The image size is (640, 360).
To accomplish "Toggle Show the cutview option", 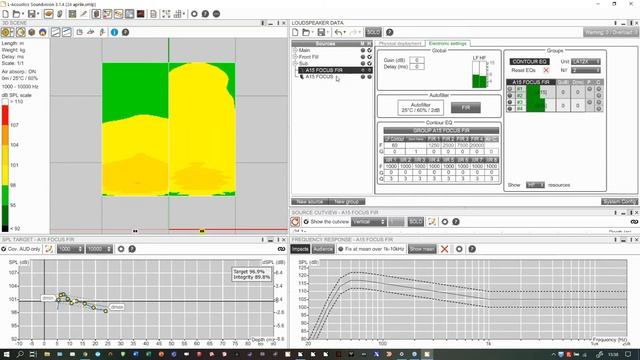I will click(306, 222).
